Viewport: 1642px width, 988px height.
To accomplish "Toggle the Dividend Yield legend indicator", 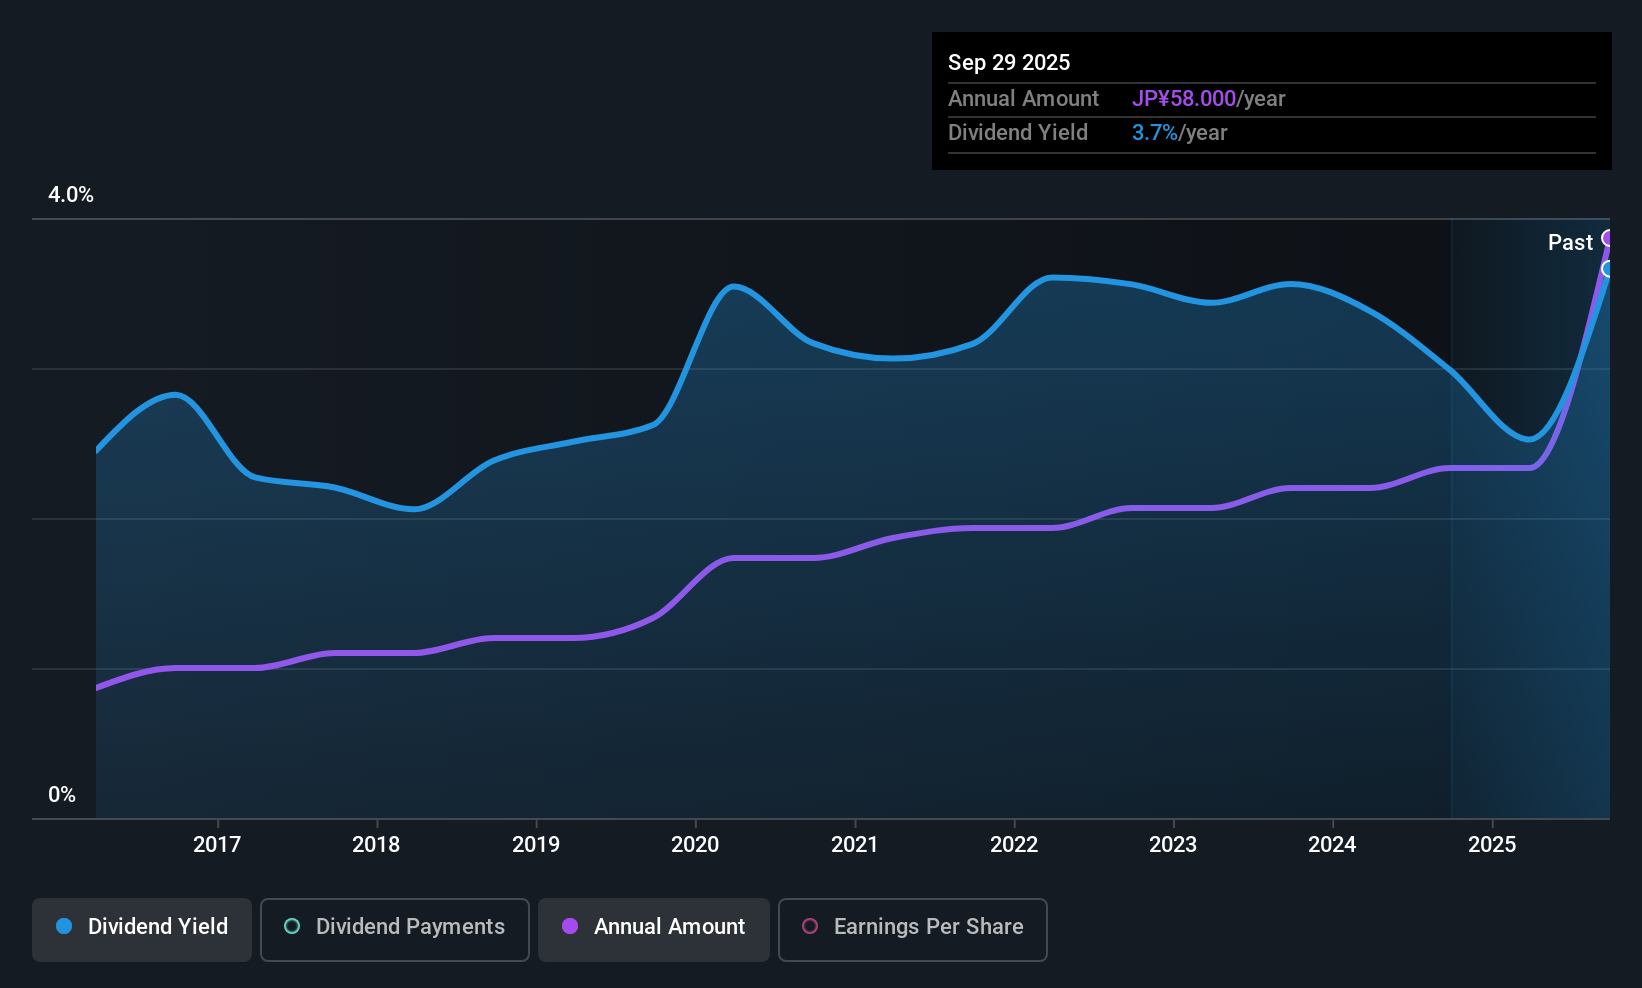I will pos(63,927).
